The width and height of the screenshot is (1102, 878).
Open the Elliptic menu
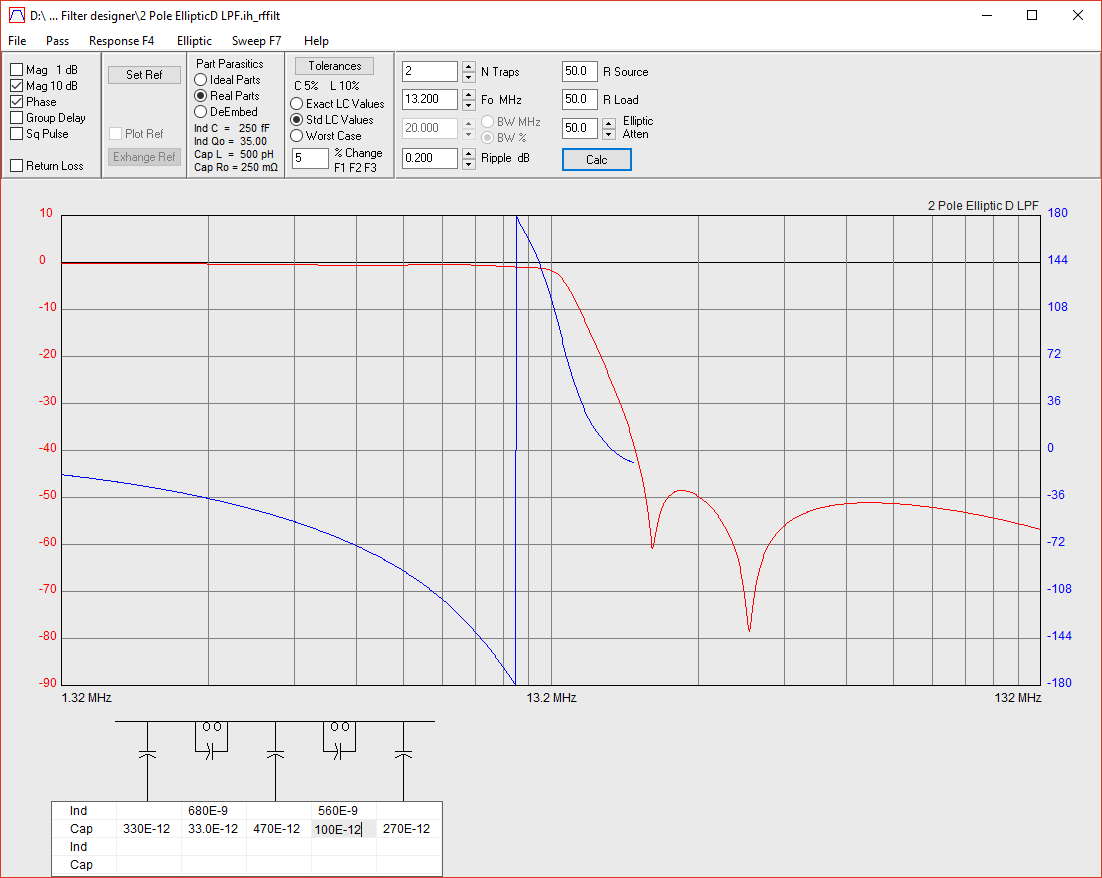(194, 41)
